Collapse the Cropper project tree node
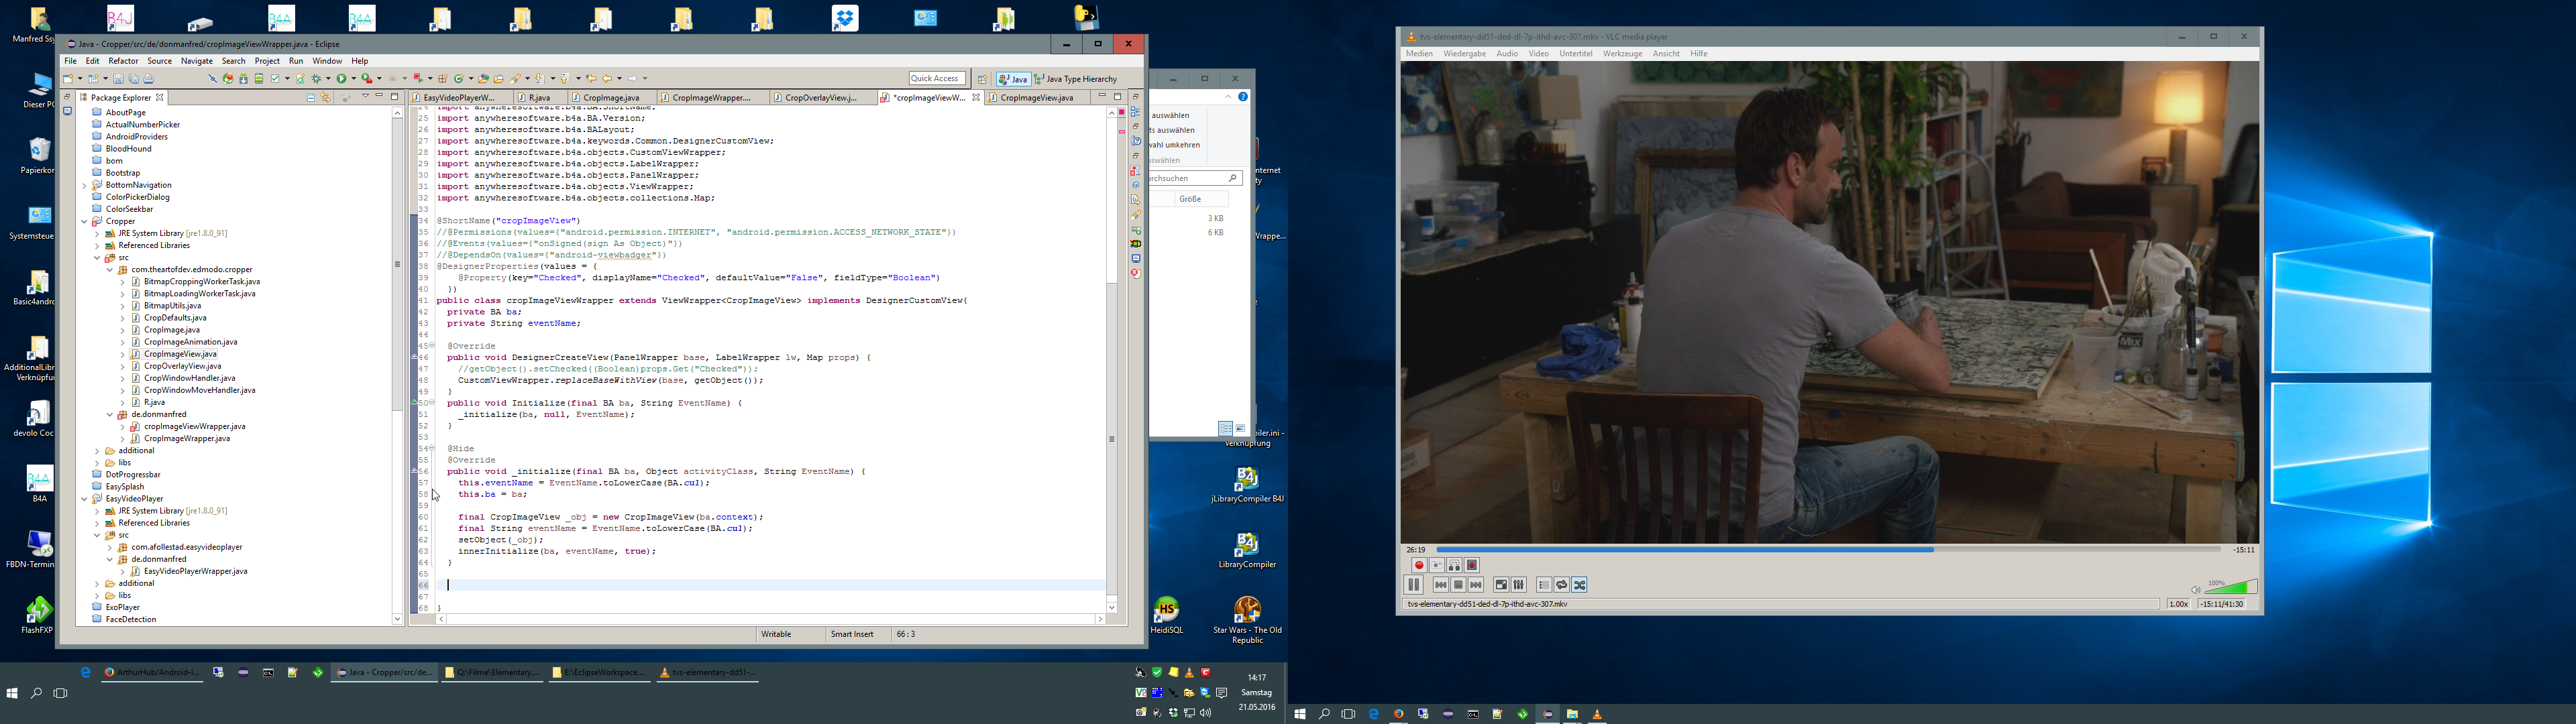The image size is (2576, 724). tap(85, 222)
